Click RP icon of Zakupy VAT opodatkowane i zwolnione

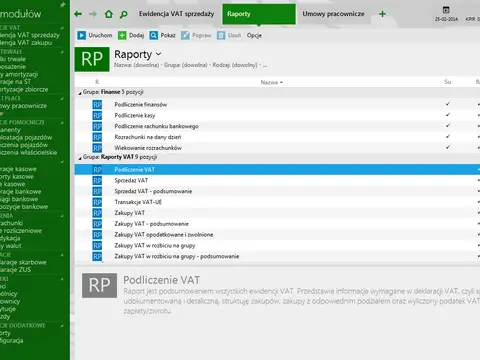[x=97, y=235]
